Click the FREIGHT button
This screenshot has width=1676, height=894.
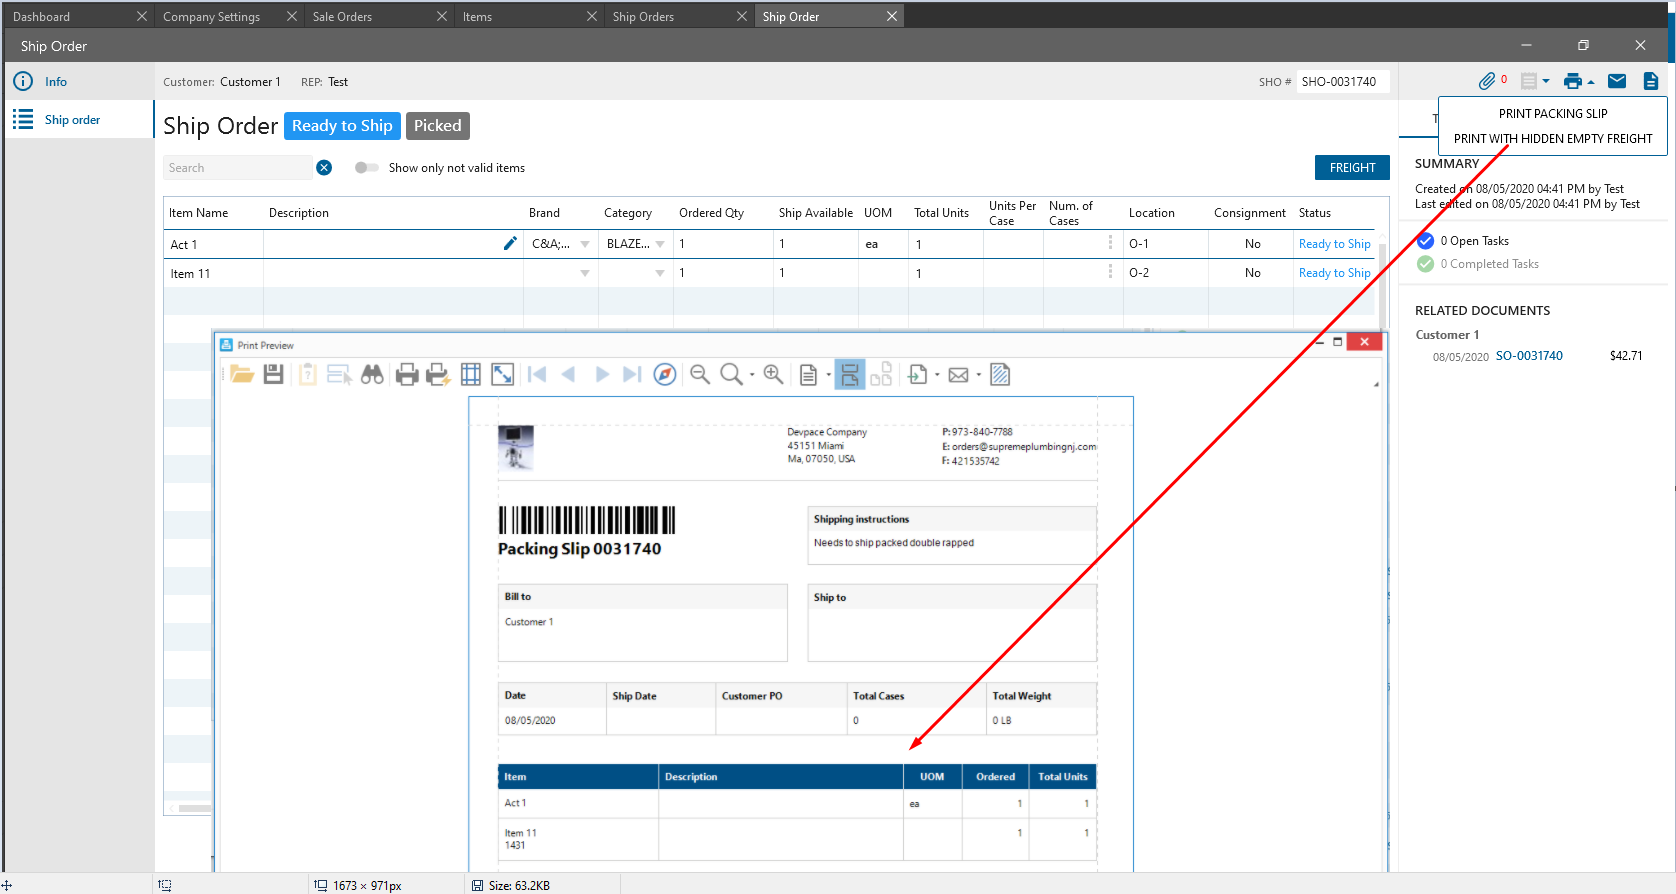[1352, 168]
